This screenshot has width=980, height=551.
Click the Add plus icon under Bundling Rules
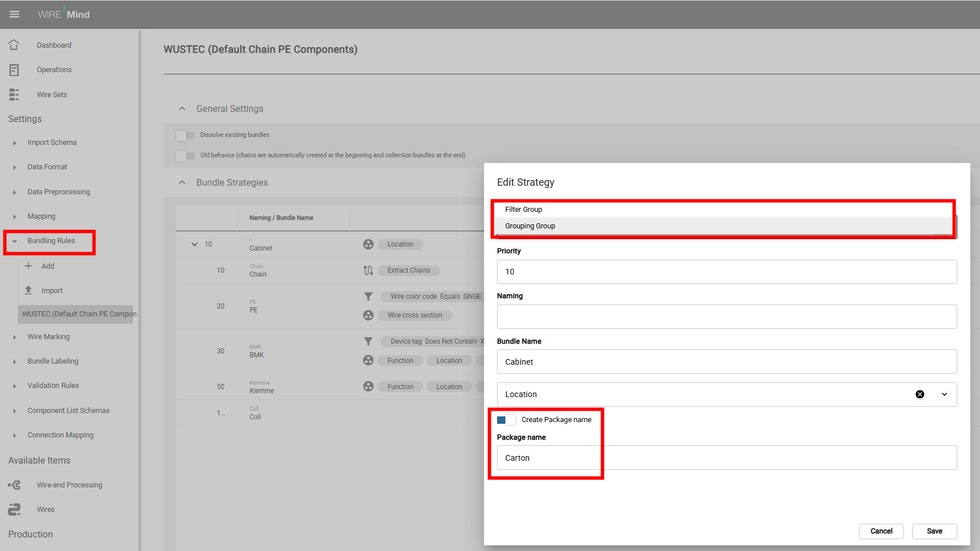(28, 266)
